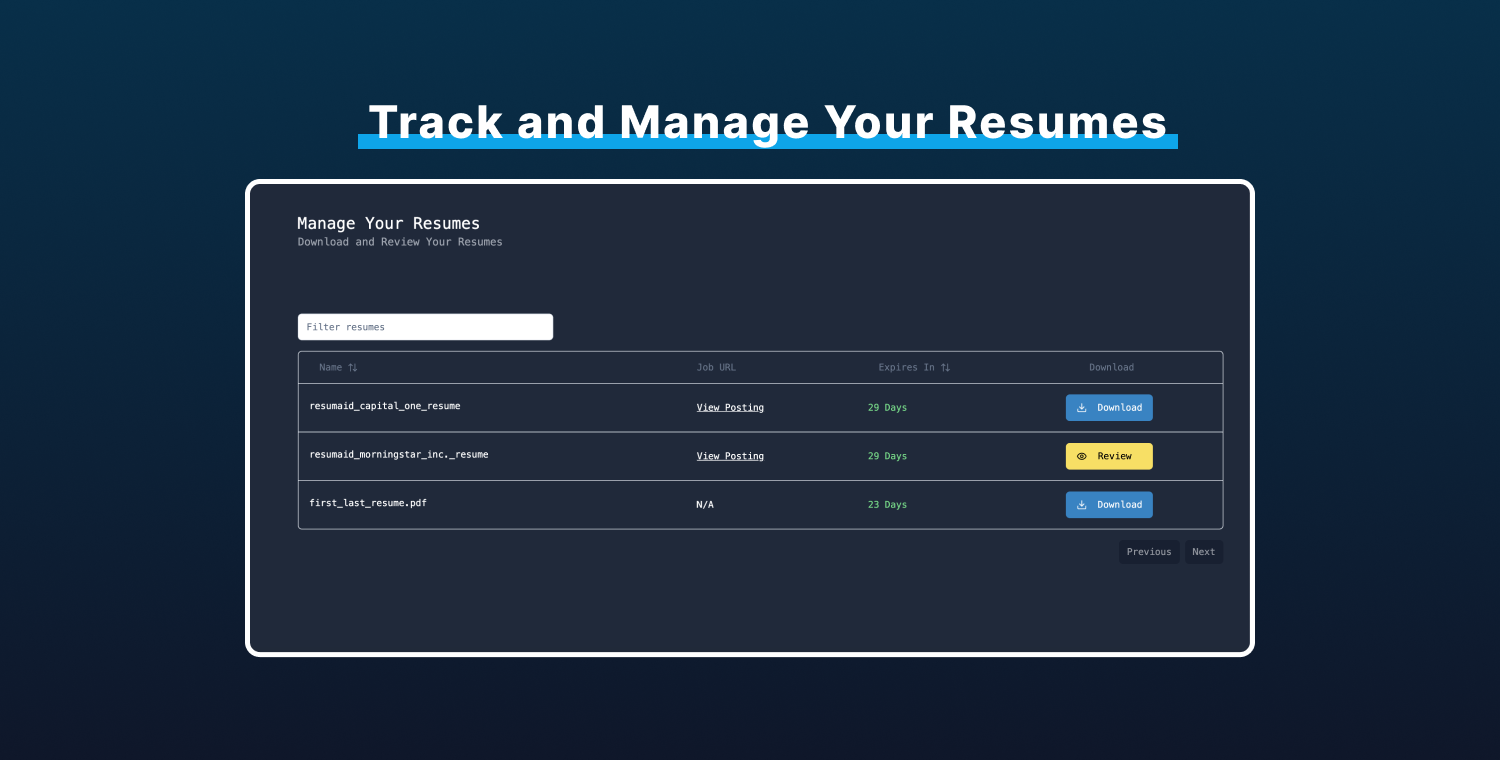Sort table by Name column arrows
1500x760 pixels.
click(x=352, y=368)
